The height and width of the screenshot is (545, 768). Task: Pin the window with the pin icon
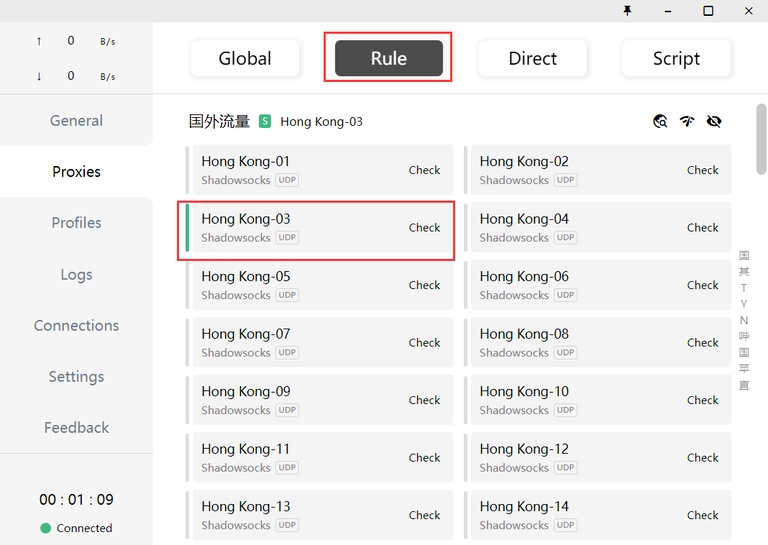pyautogui.click(x=628, y=11)
